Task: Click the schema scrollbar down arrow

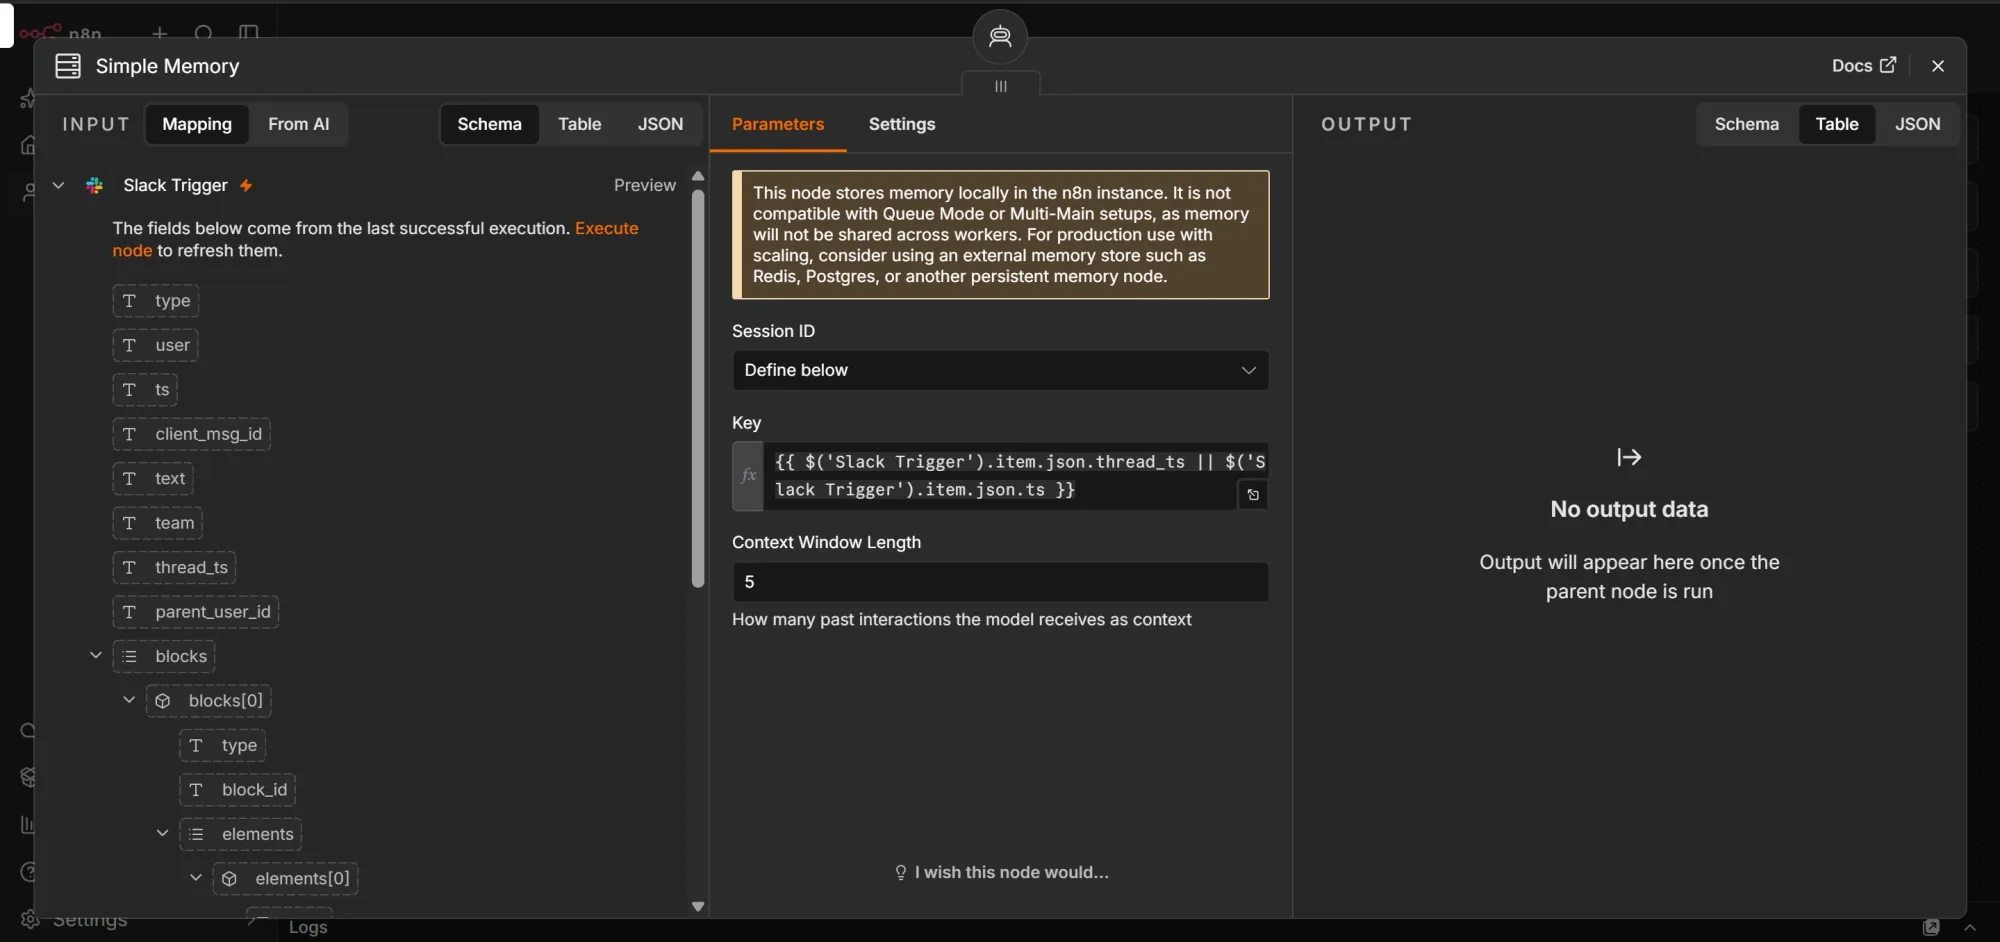Action: (698, 906)
